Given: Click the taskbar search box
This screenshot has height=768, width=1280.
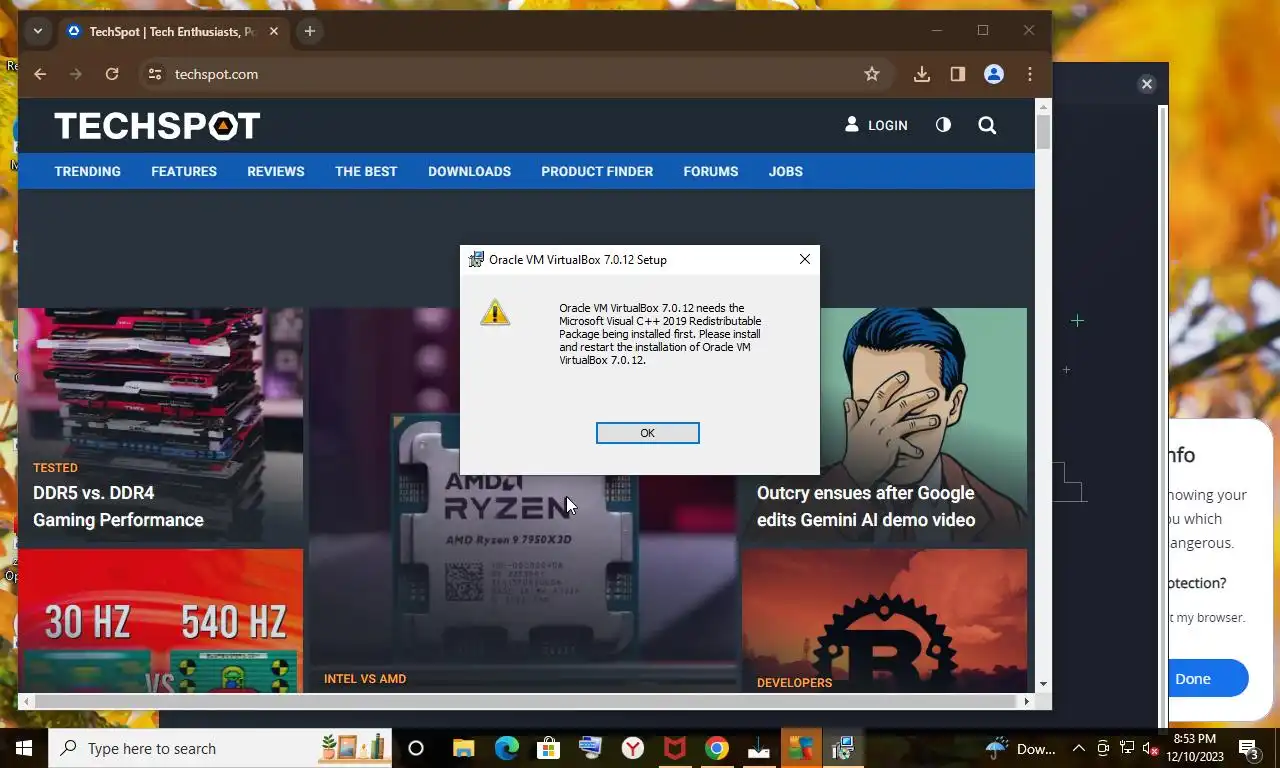Looking at the screenshot, I should (220, 748).
